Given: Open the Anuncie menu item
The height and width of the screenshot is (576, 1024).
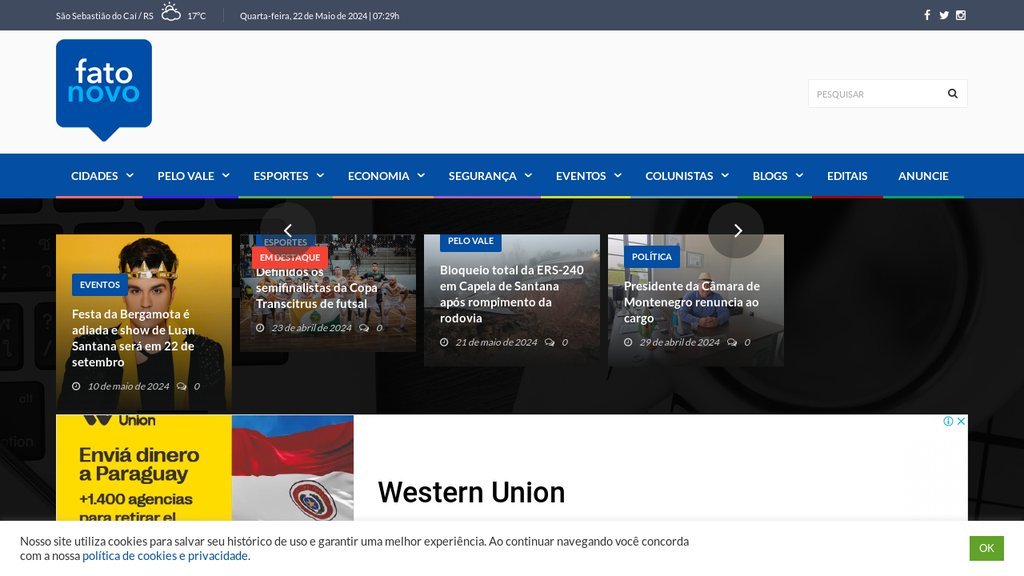Looking at the screenshot, I should pos(923,176).
